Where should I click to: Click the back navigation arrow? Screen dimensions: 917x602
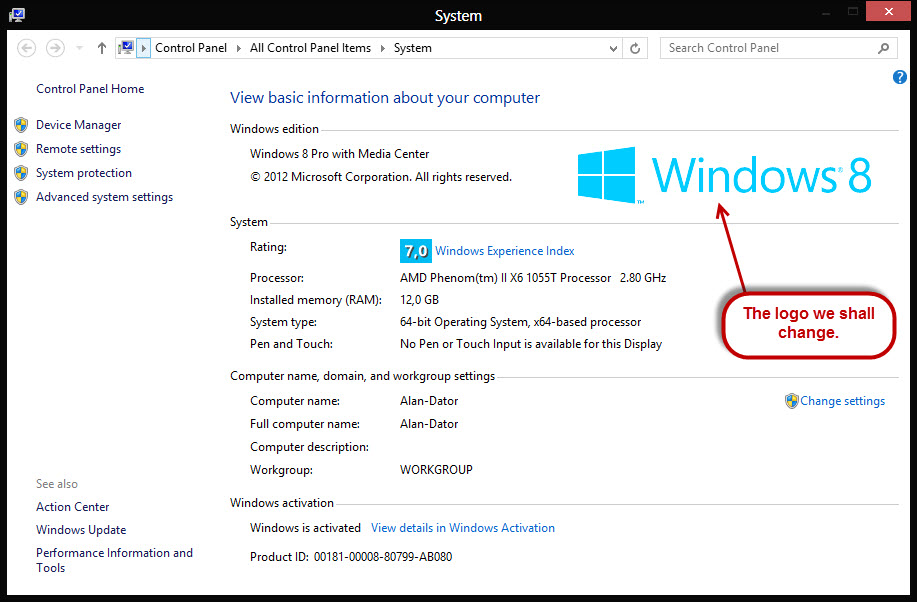(x=27, y=47)
